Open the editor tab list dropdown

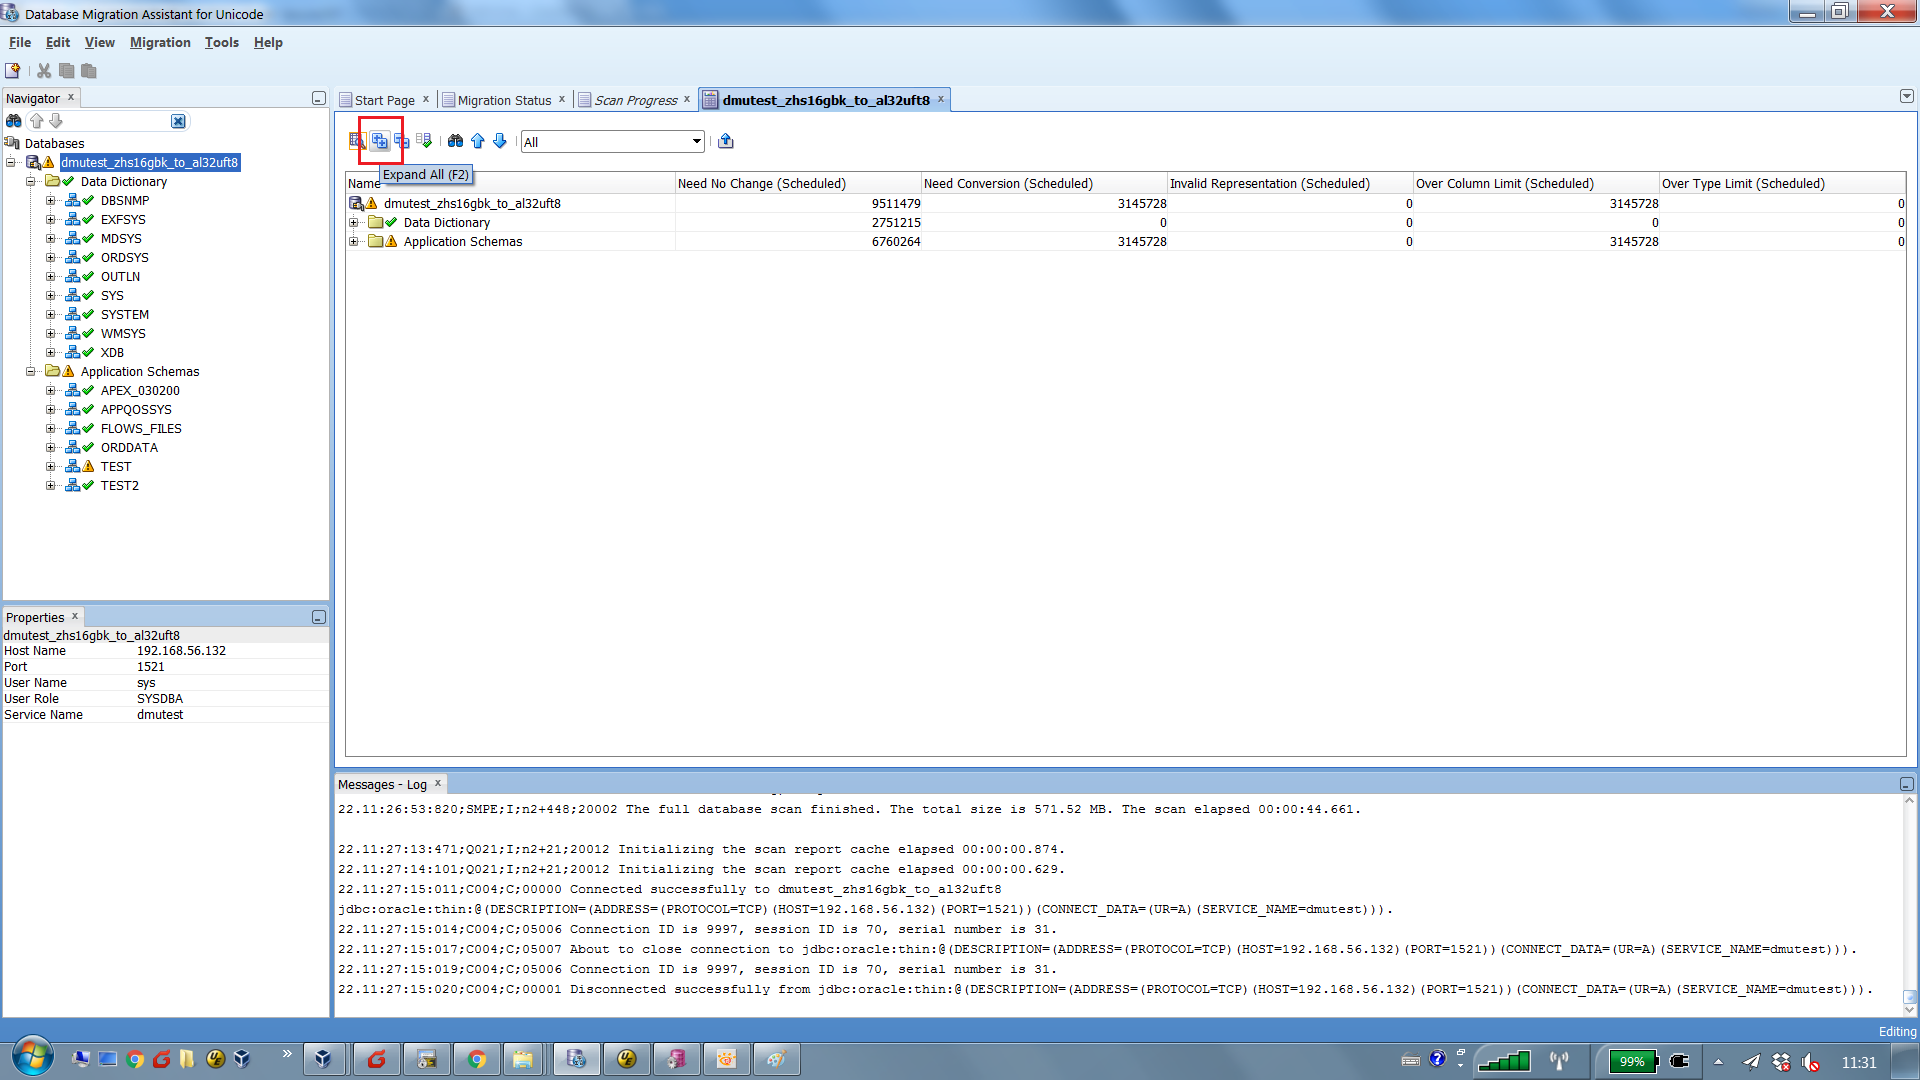pos(1907,96)
